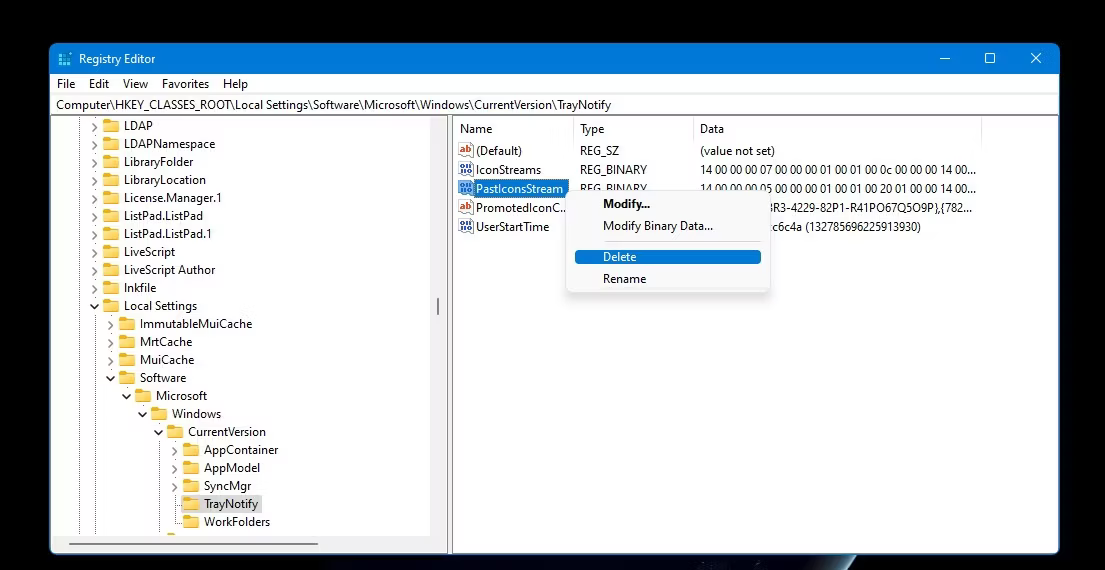Open the Favorites menu
The height and width of the screenshot is (570, 1105).
tap(185, 84)
